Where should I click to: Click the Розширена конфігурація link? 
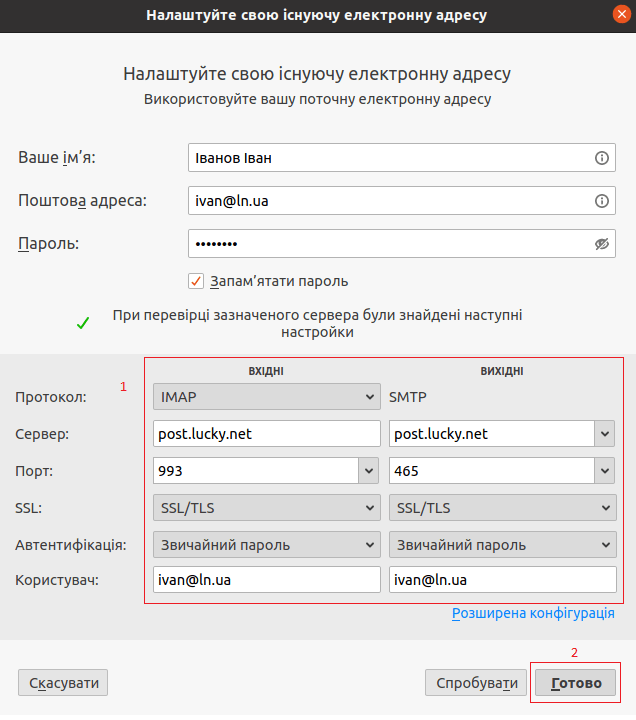[533, 613]
